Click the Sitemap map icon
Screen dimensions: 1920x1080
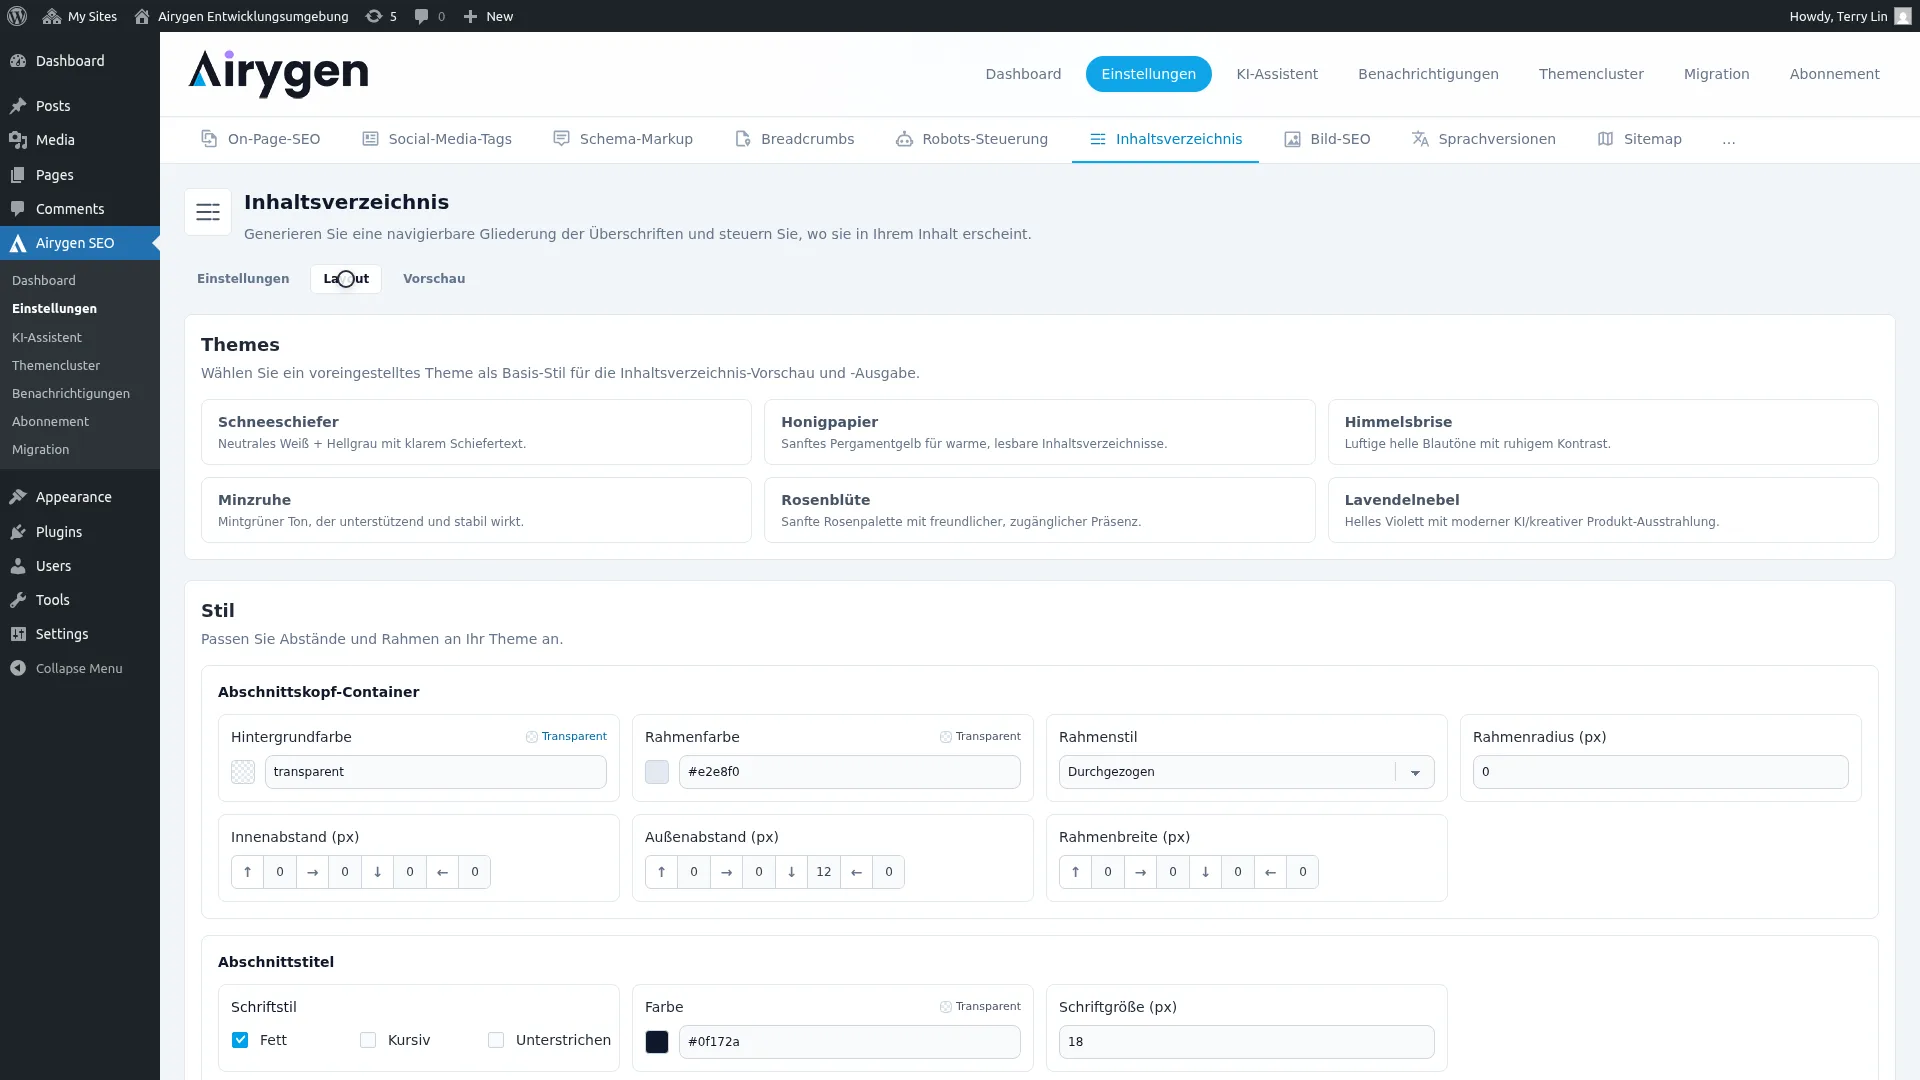1606,139
